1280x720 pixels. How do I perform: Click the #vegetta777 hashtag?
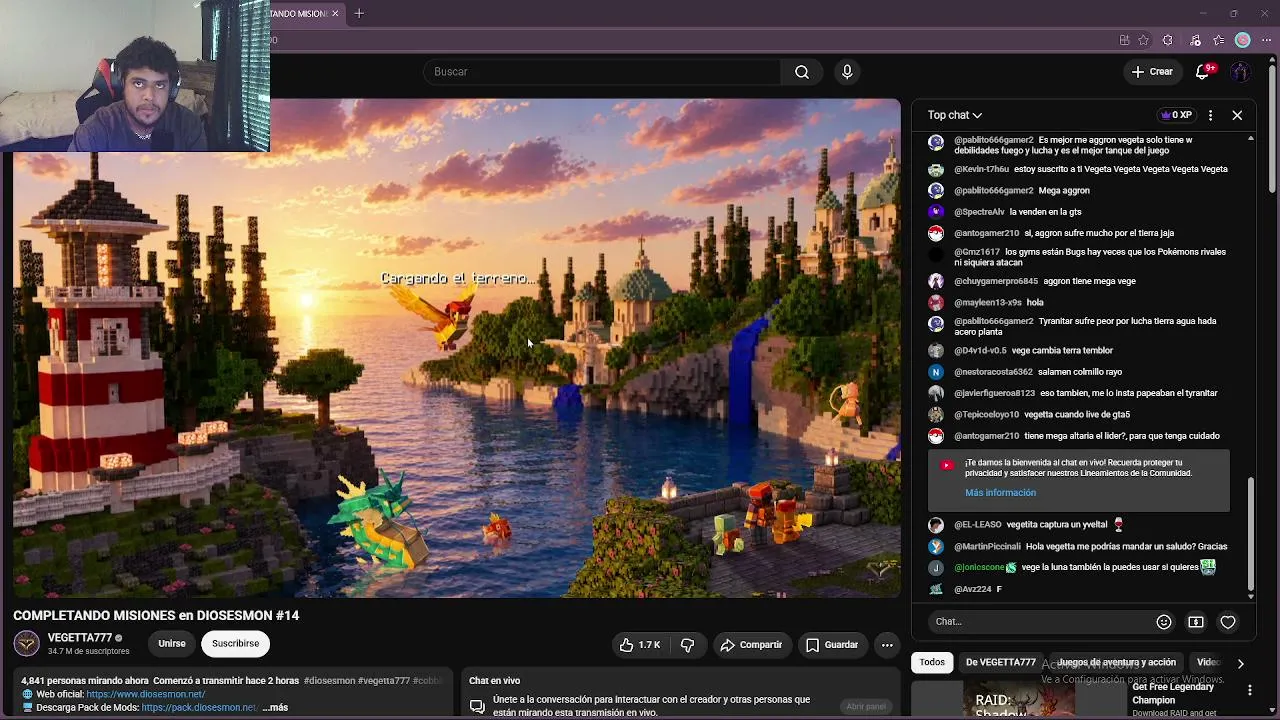coord(384,681)
